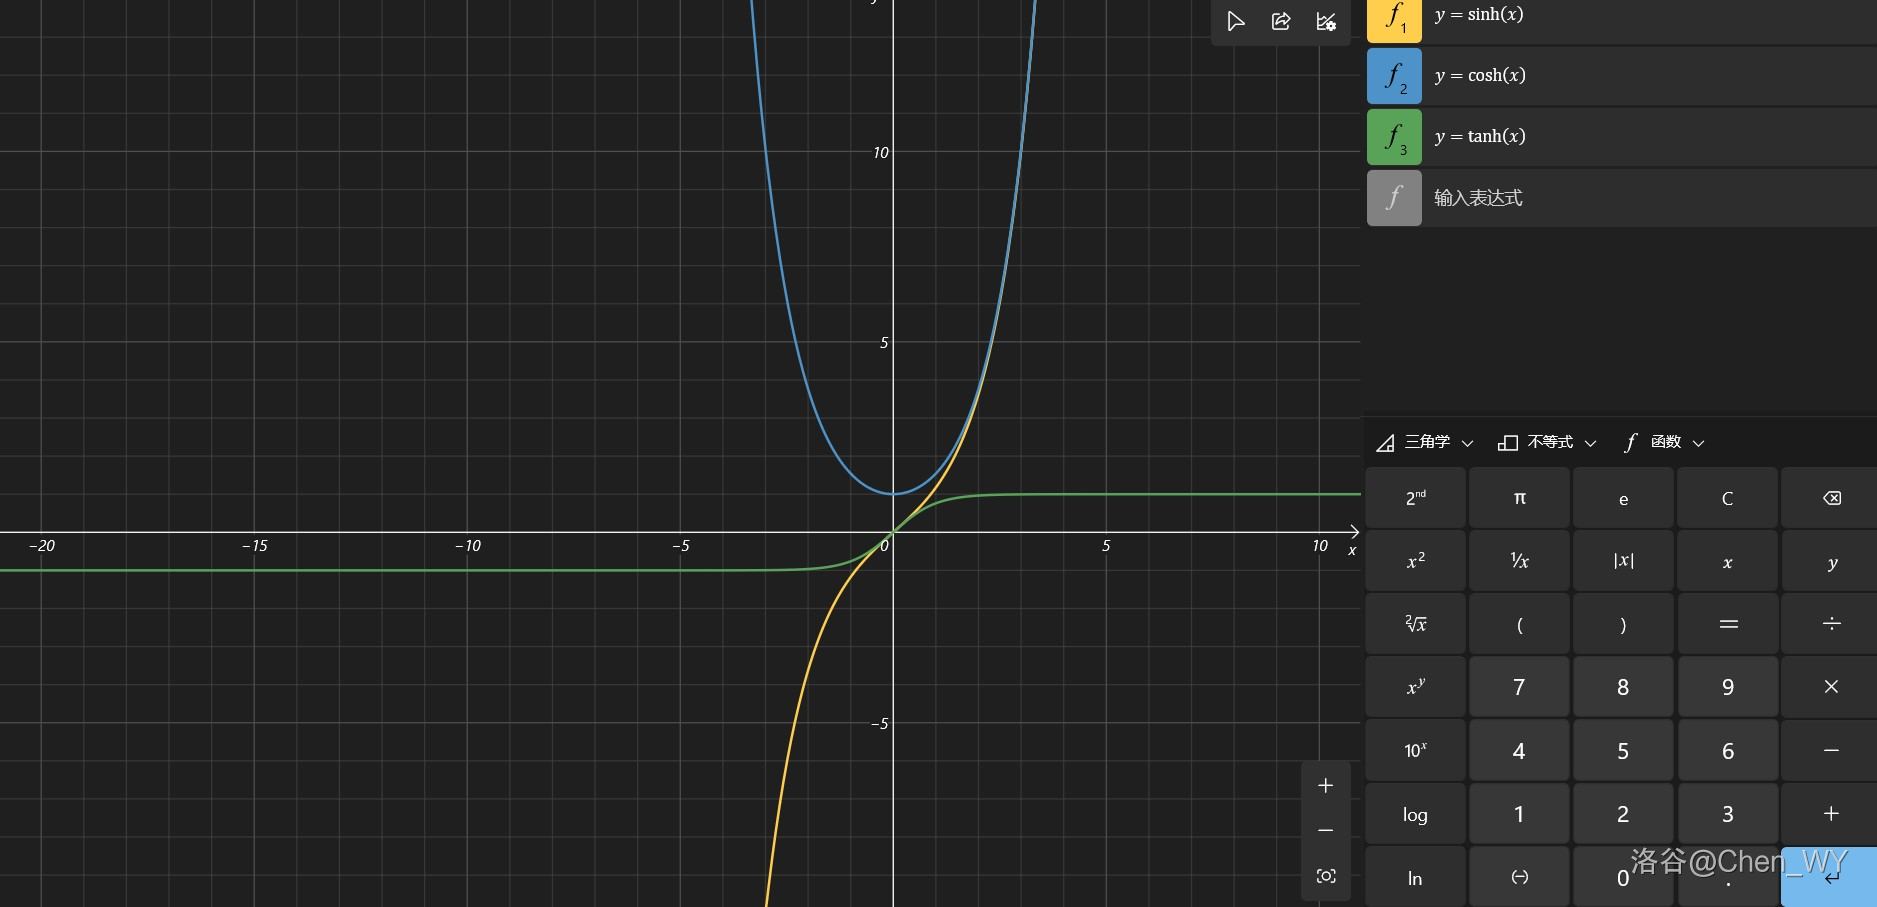Image resolution: width=1877 pixels, height=907 pixels.
Task: Zoom out on the graph
Action: tap(1326, 831)
